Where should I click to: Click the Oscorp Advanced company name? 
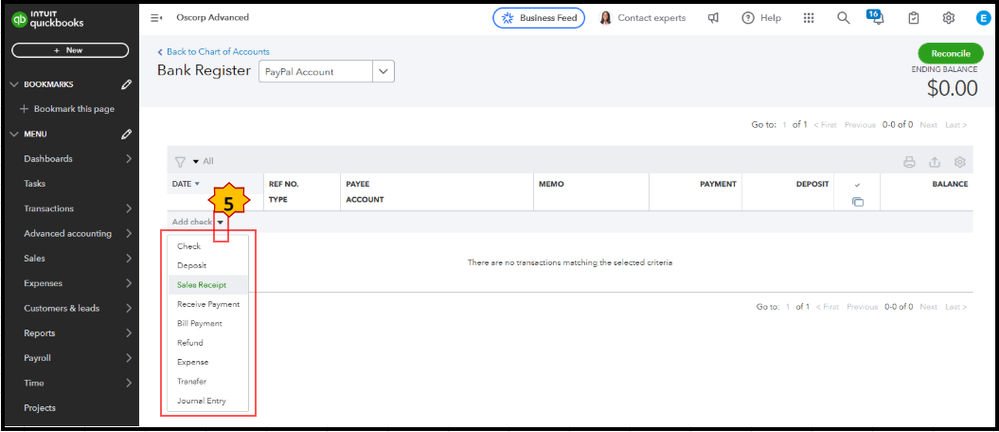213,17
